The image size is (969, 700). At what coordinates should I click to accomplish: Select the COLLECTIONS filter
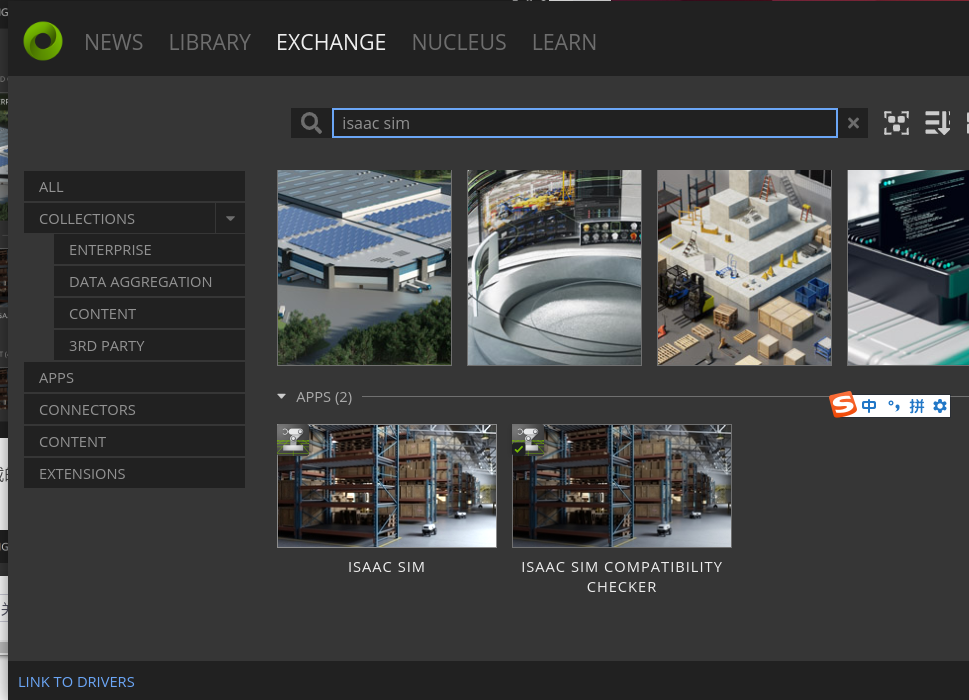tap(119, 219)
